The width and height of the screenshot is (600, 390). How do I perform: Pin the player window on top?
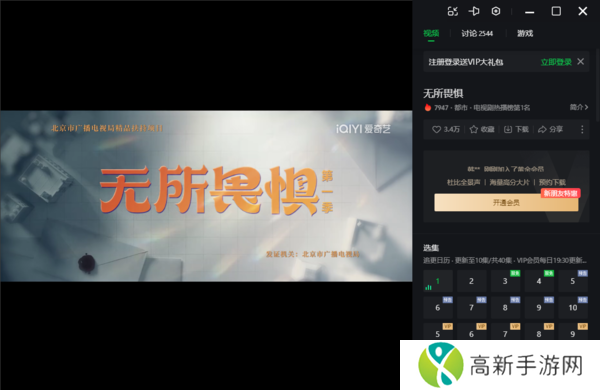click(474, 11)
